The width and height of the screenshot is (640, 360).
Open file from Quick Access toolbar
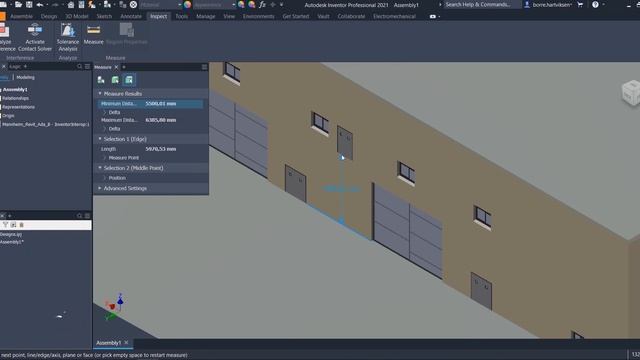18,5
